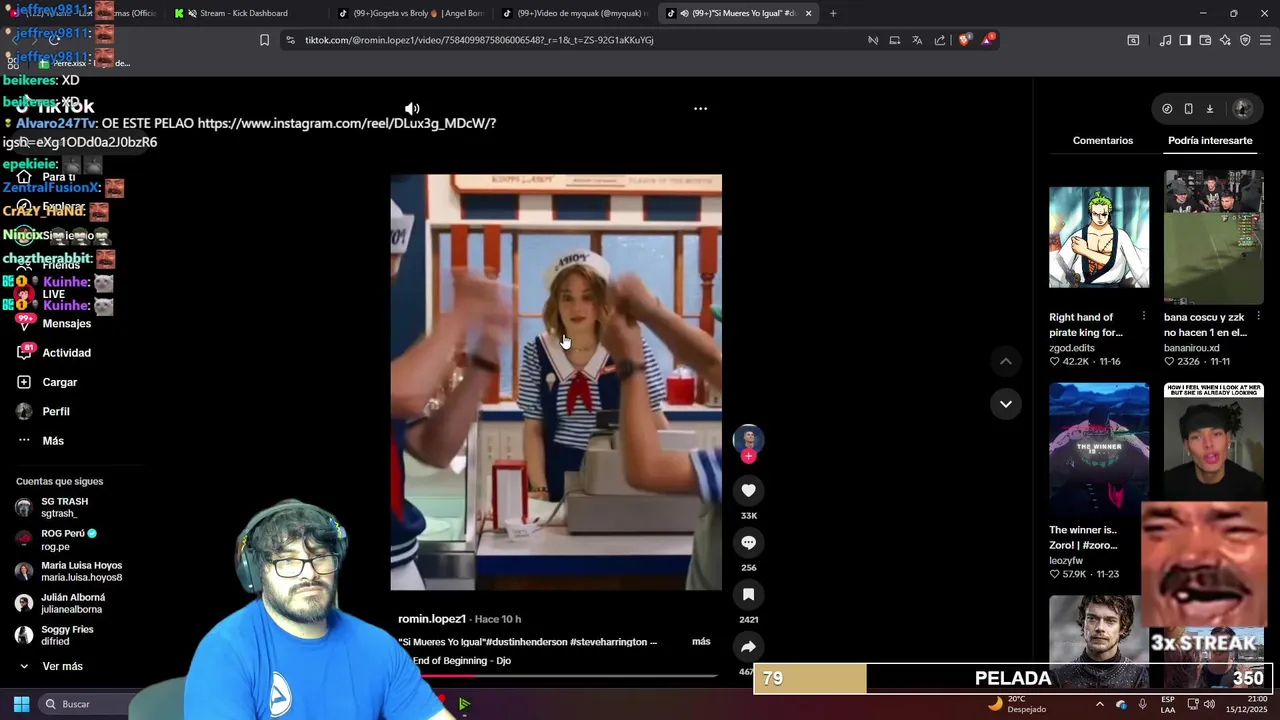Screen dimensions: 1280x720
Task: Switch to Podría interesarte tab
Action: click(1210, 141)
